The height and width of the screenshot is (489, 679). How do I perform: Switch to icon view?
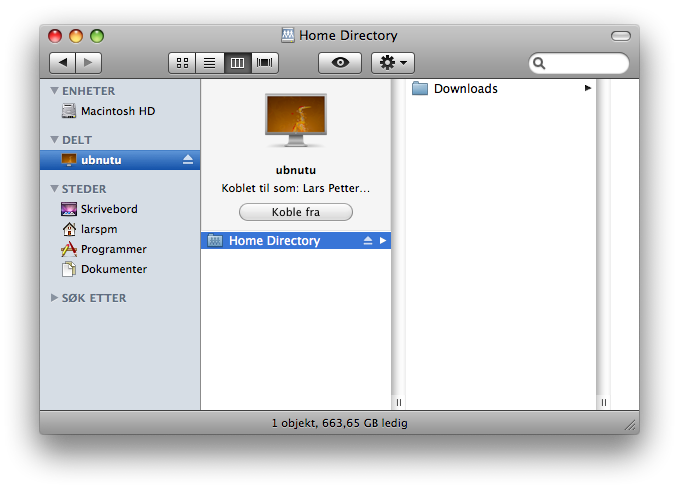point(182,63)
